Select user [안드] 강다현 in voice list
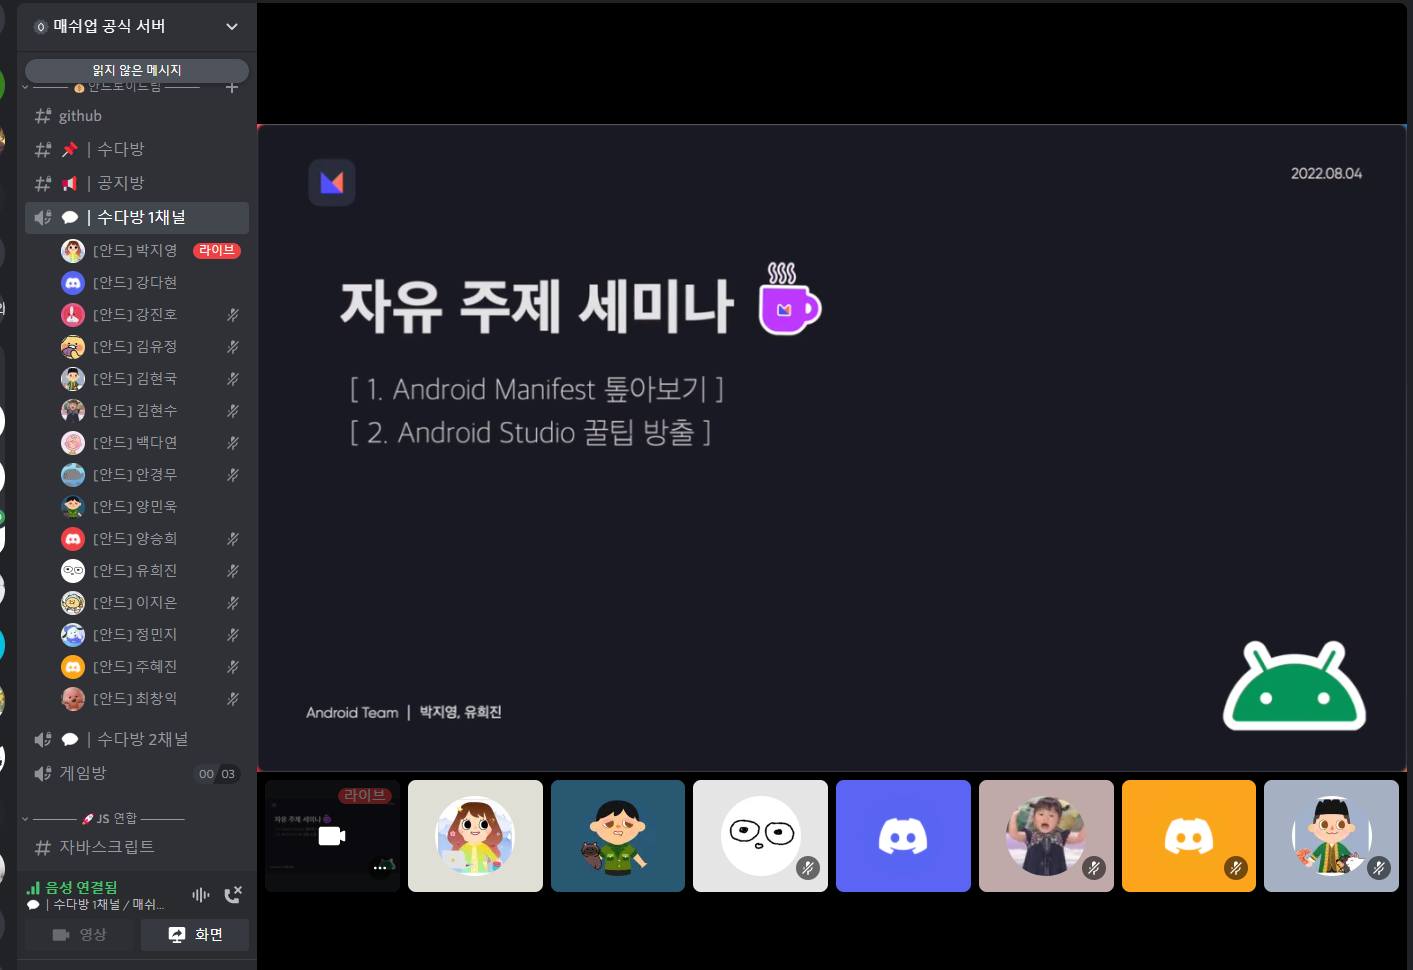 click(x=151, y=282)
